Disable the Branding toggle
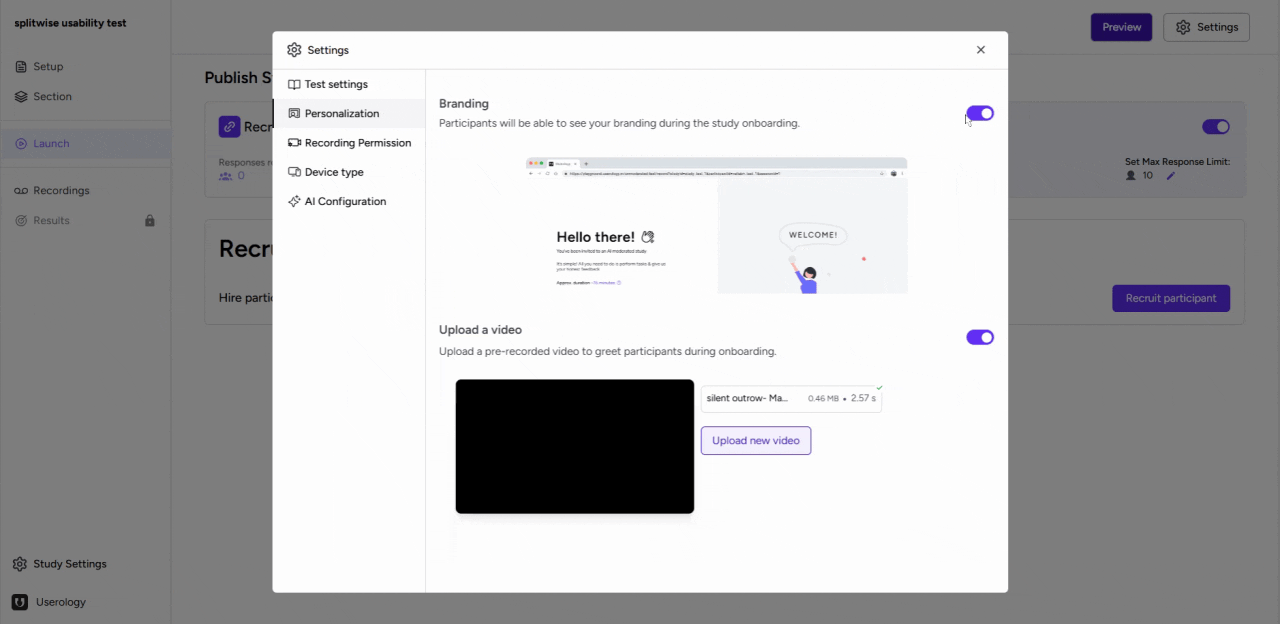Viewport: 1280px width, 624px height. coord(980,113)
